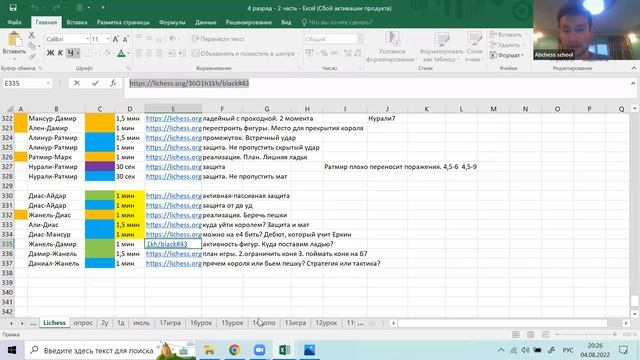Switch to Normal view in status bar

point(516,335)
